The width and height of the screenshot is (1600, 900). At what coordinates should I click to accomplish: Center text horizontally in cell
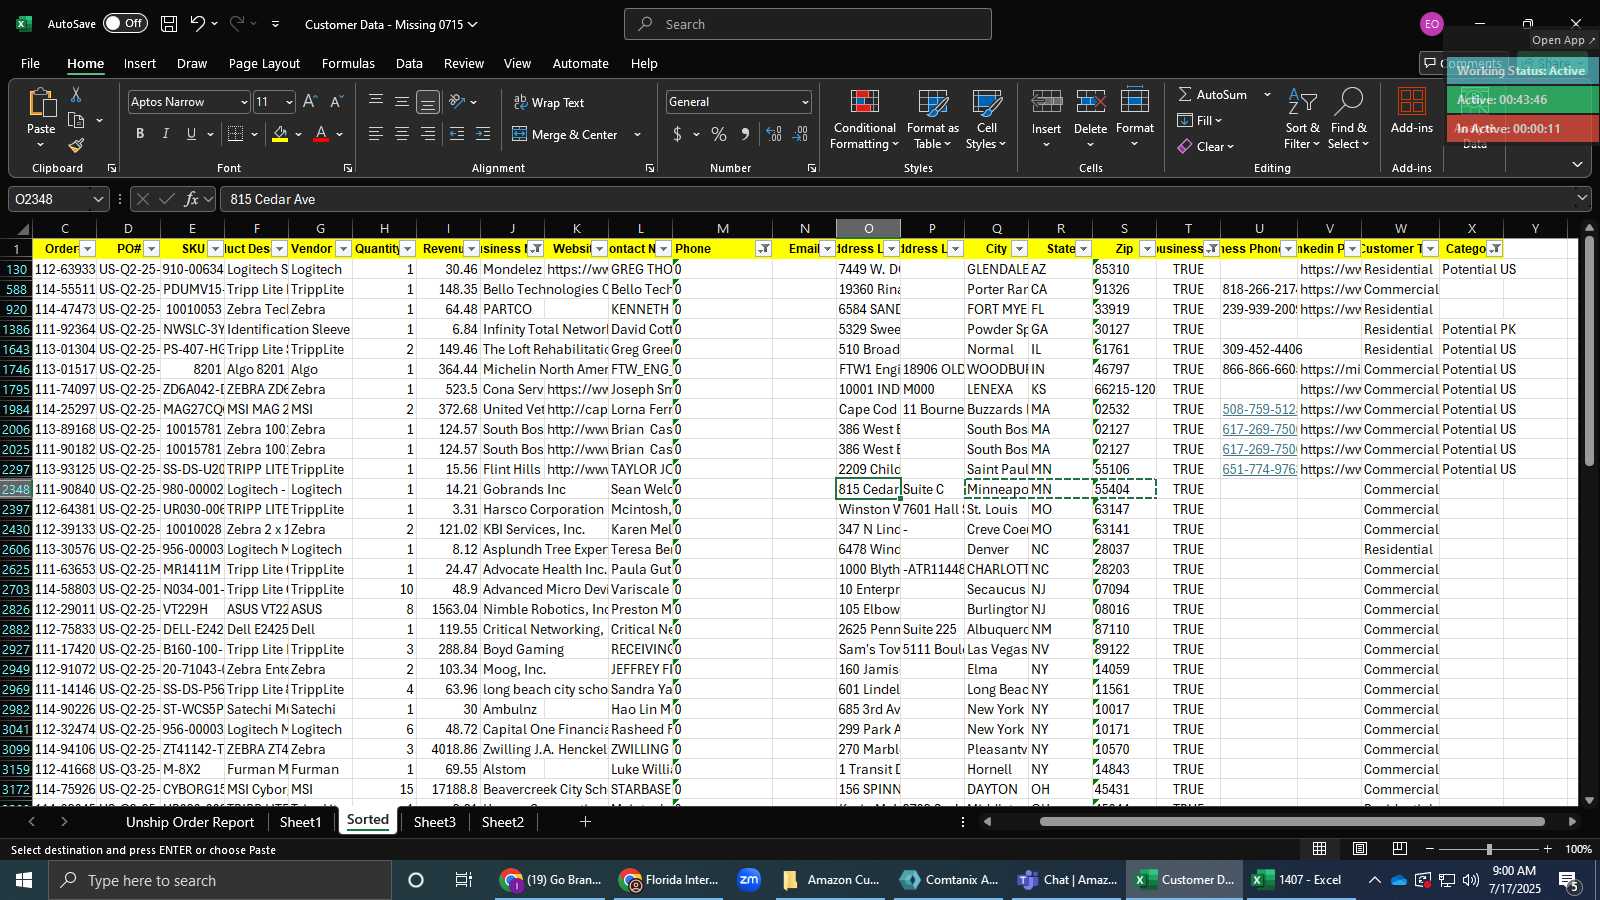[x=402, y=134]
